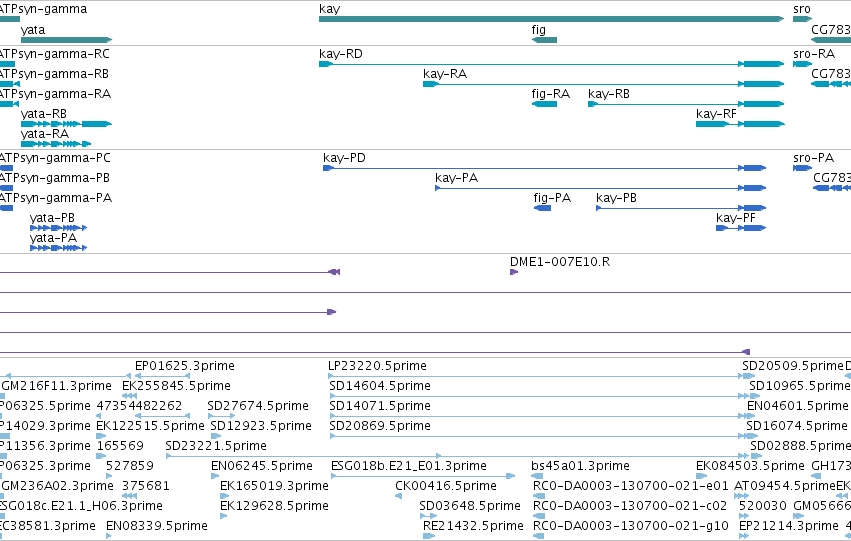Click the SD12923.5prime EST

[216, 436]
